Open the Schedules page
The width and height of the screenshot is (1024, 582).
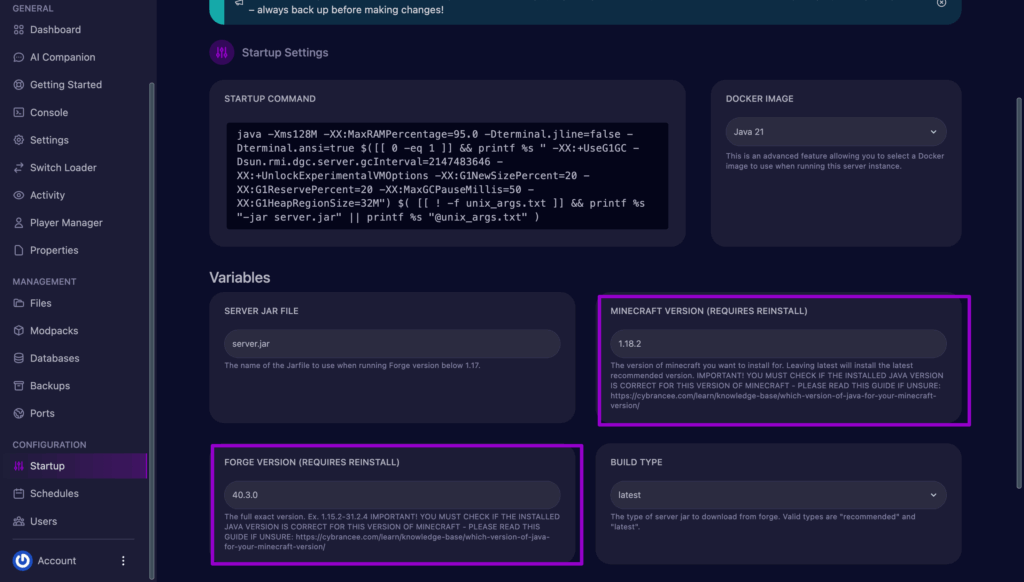point(54,494)
